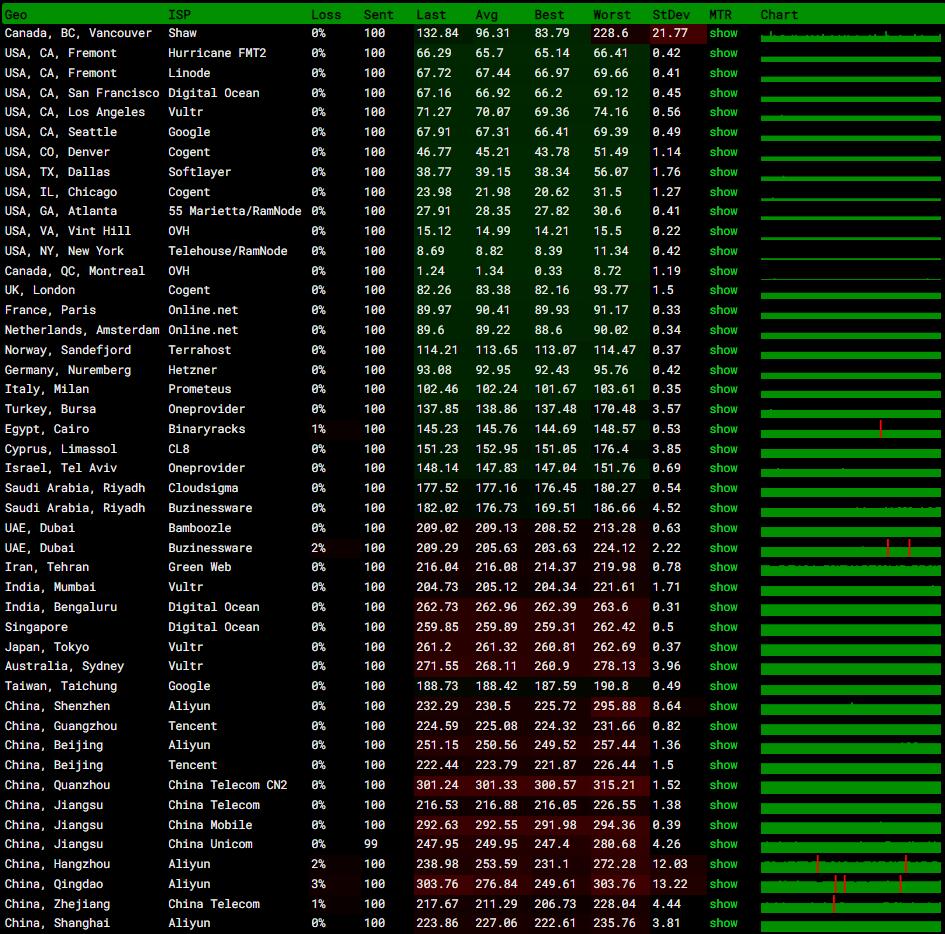Open MTR show for India, Mumbai Vultr
The width and height of the screenshot is (945, 934).
click(x=723, y=586)
